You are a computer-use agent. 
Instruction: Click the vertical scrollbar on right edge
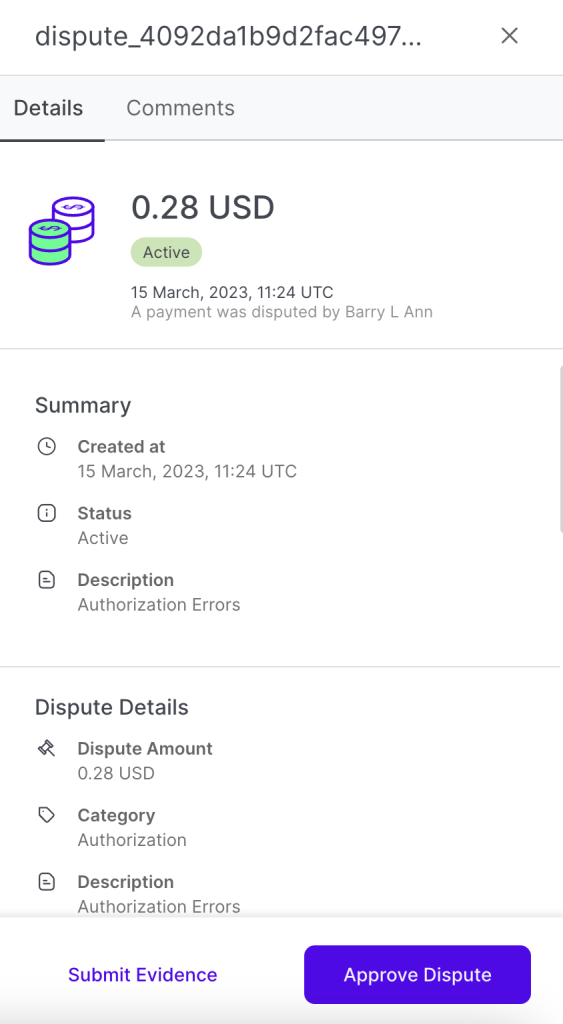pyautogui.click(x=560, y=449)
